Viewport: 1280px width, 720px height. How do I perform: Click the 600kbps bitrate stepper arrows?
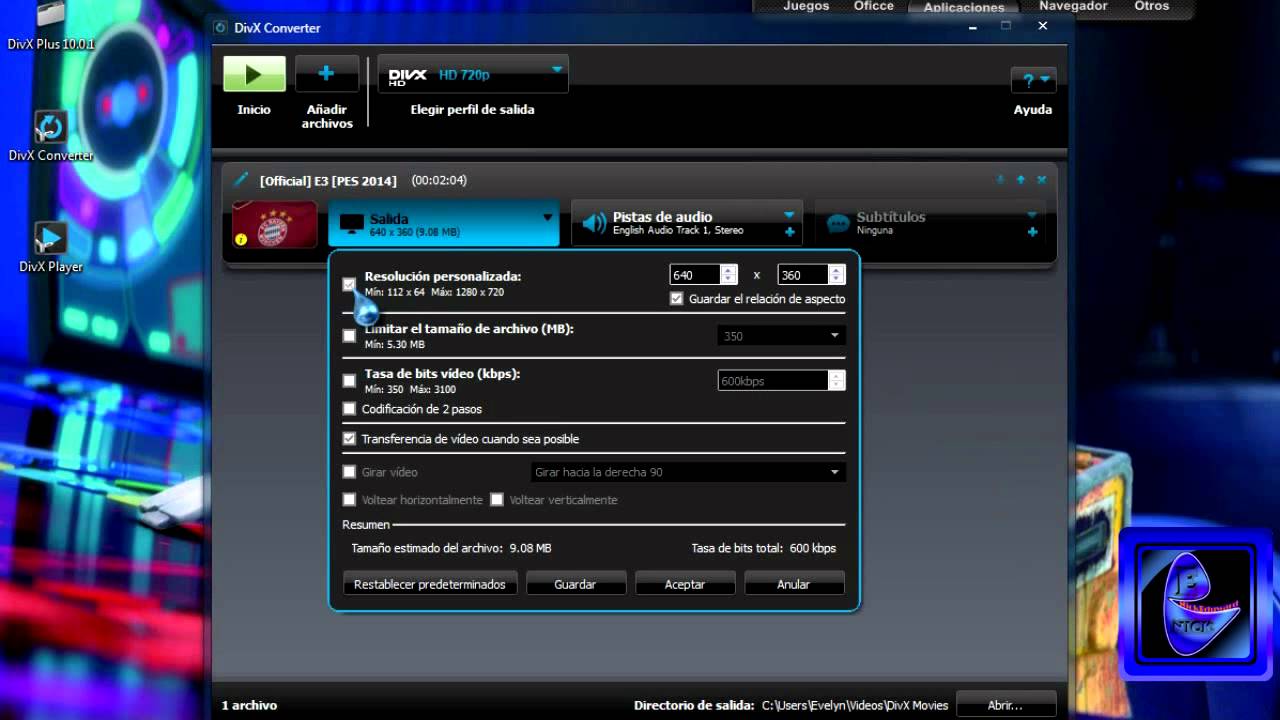click(837, 381)
